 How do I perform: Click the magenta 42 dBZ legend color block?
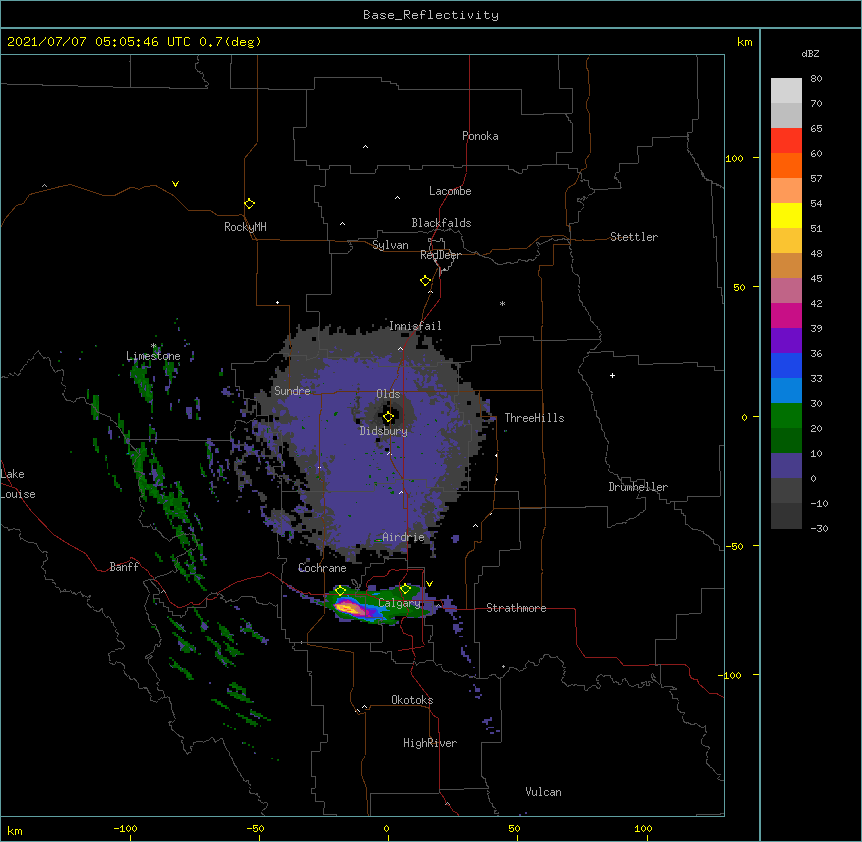[786, 316]
